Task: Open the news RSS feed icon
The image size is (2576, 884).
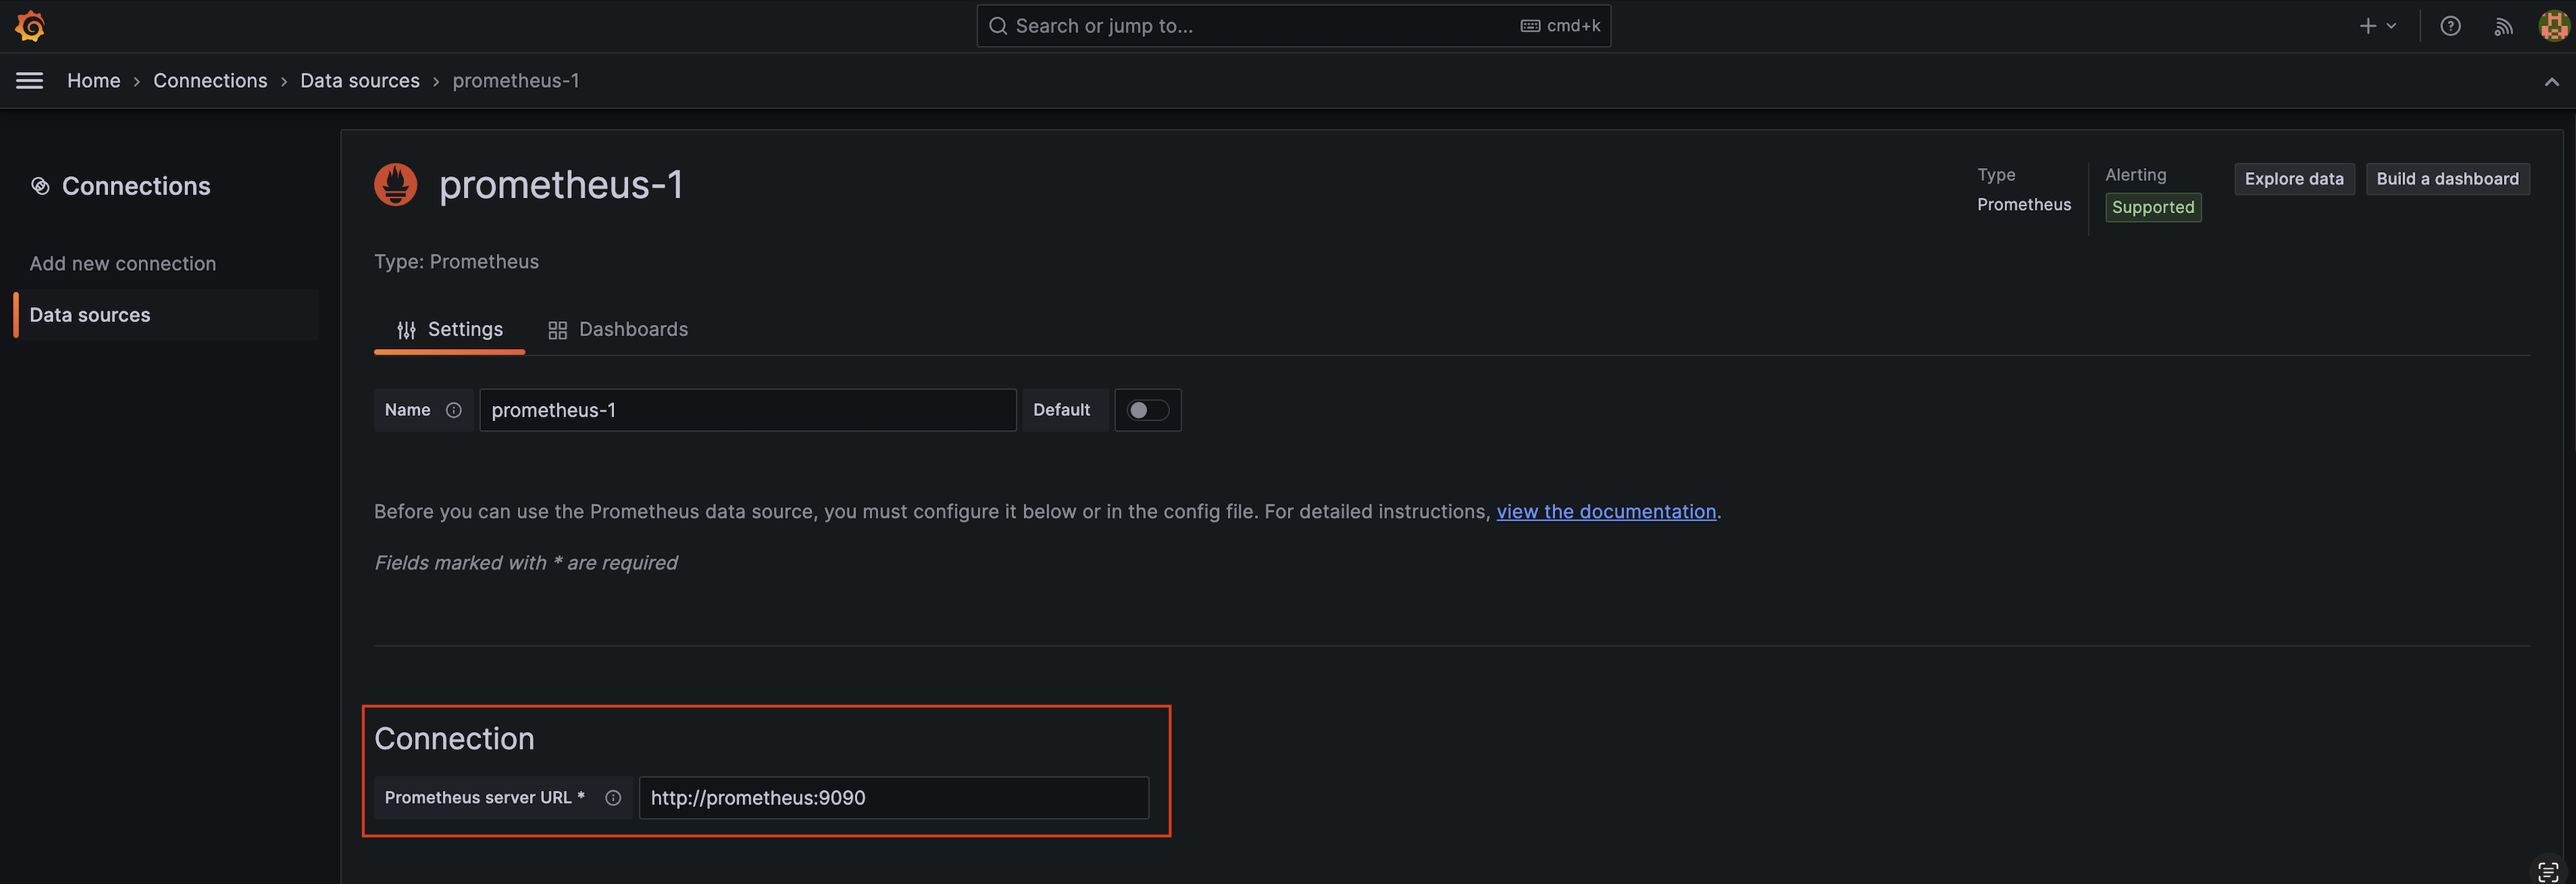Action: click(2503, 26)
